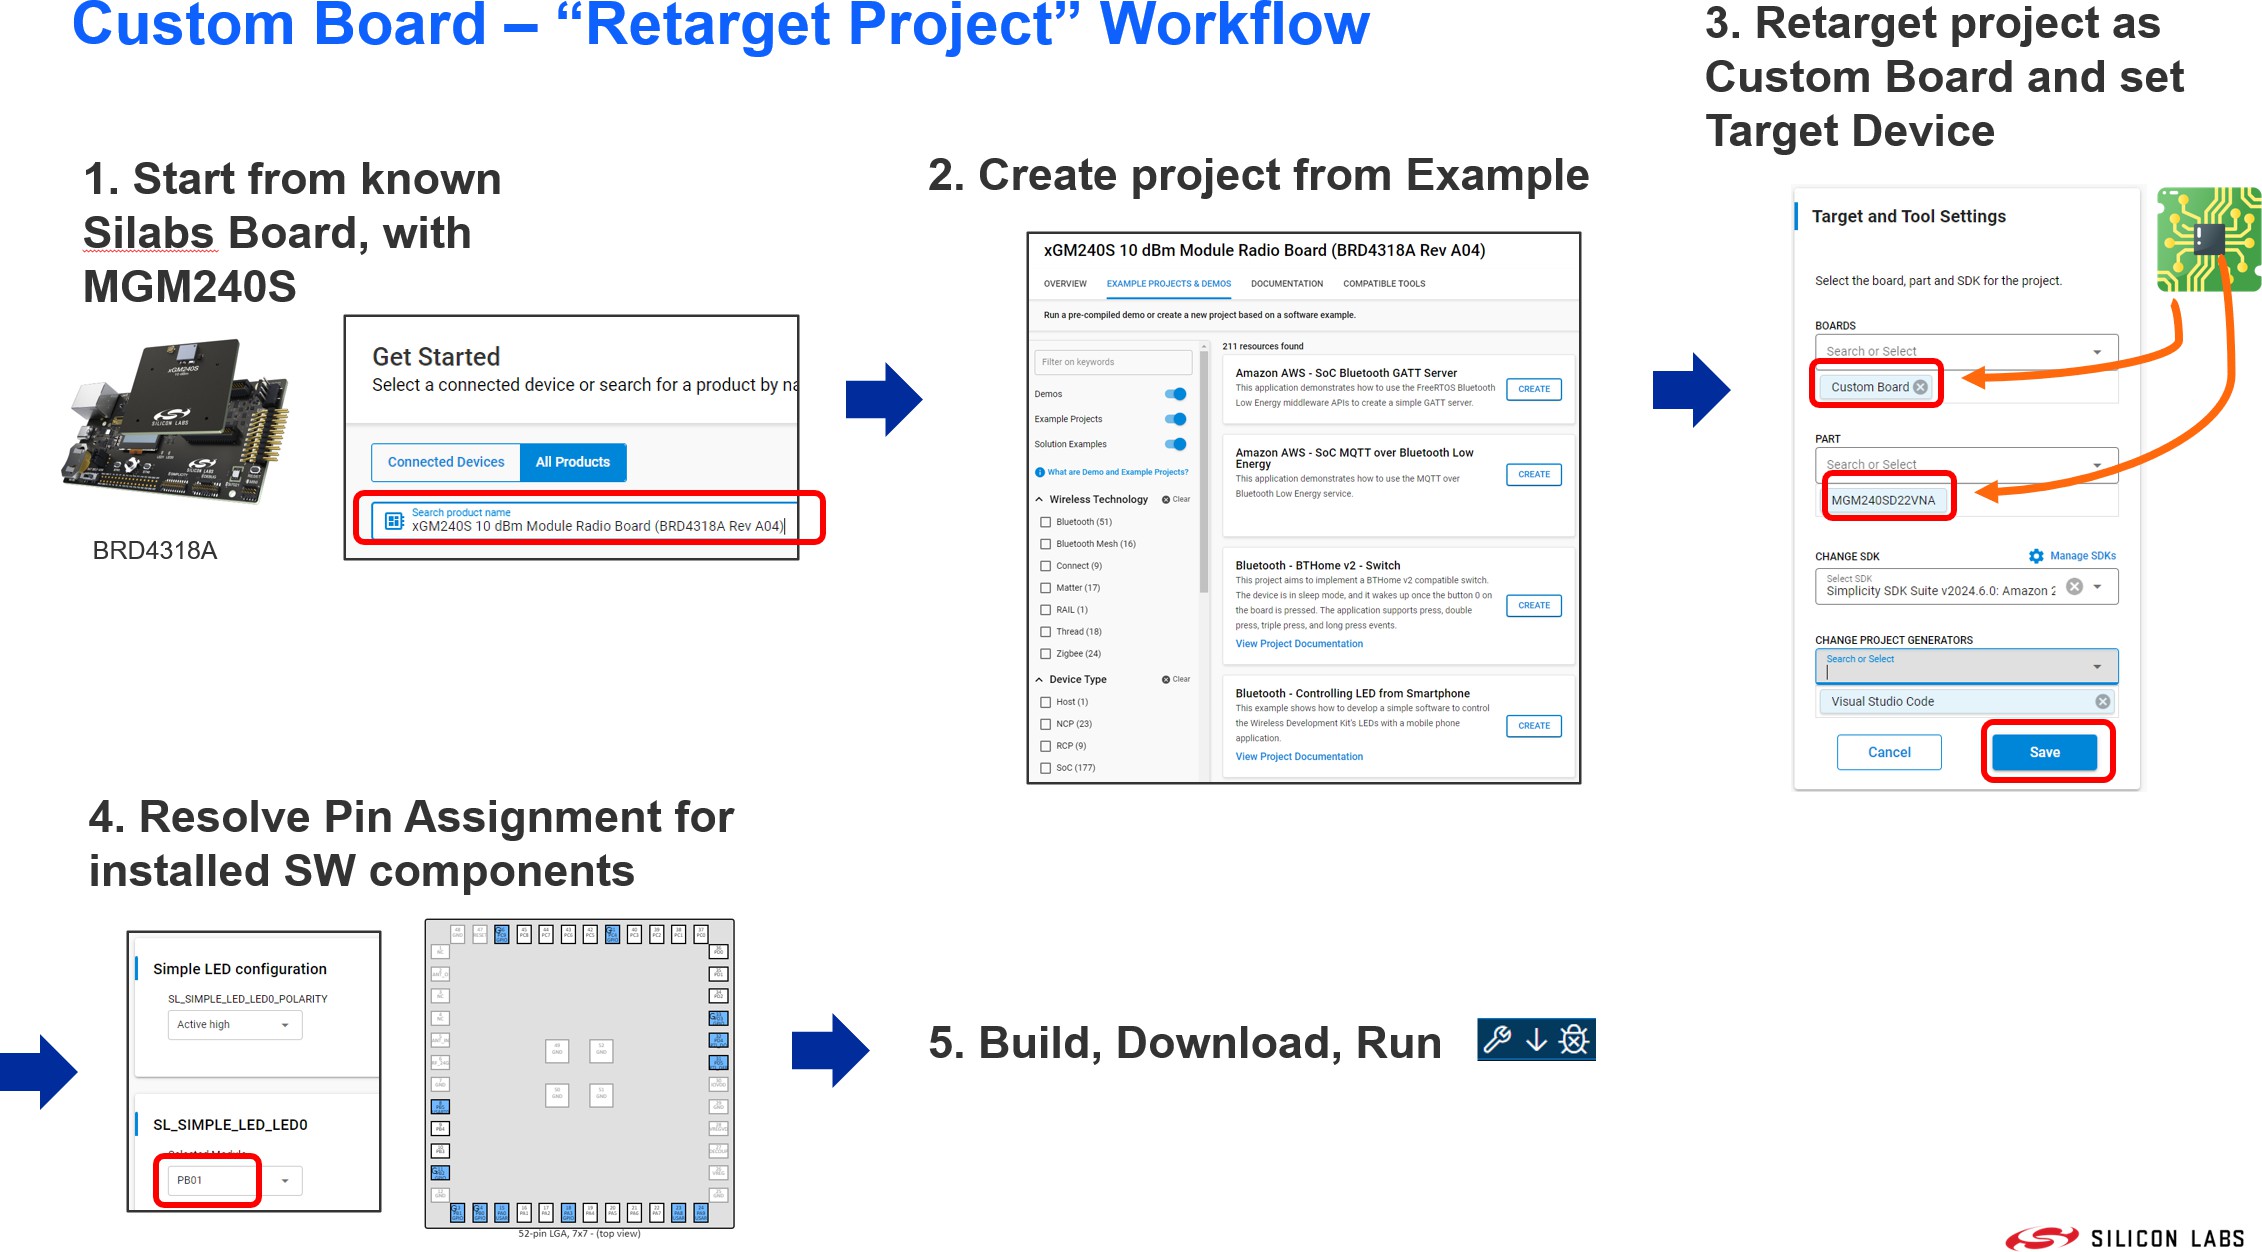The height and width of the screenshot is (1252, 2262).
Task: Click the filter panel vertical scrollbar
Action: [x=1204, y=470]
